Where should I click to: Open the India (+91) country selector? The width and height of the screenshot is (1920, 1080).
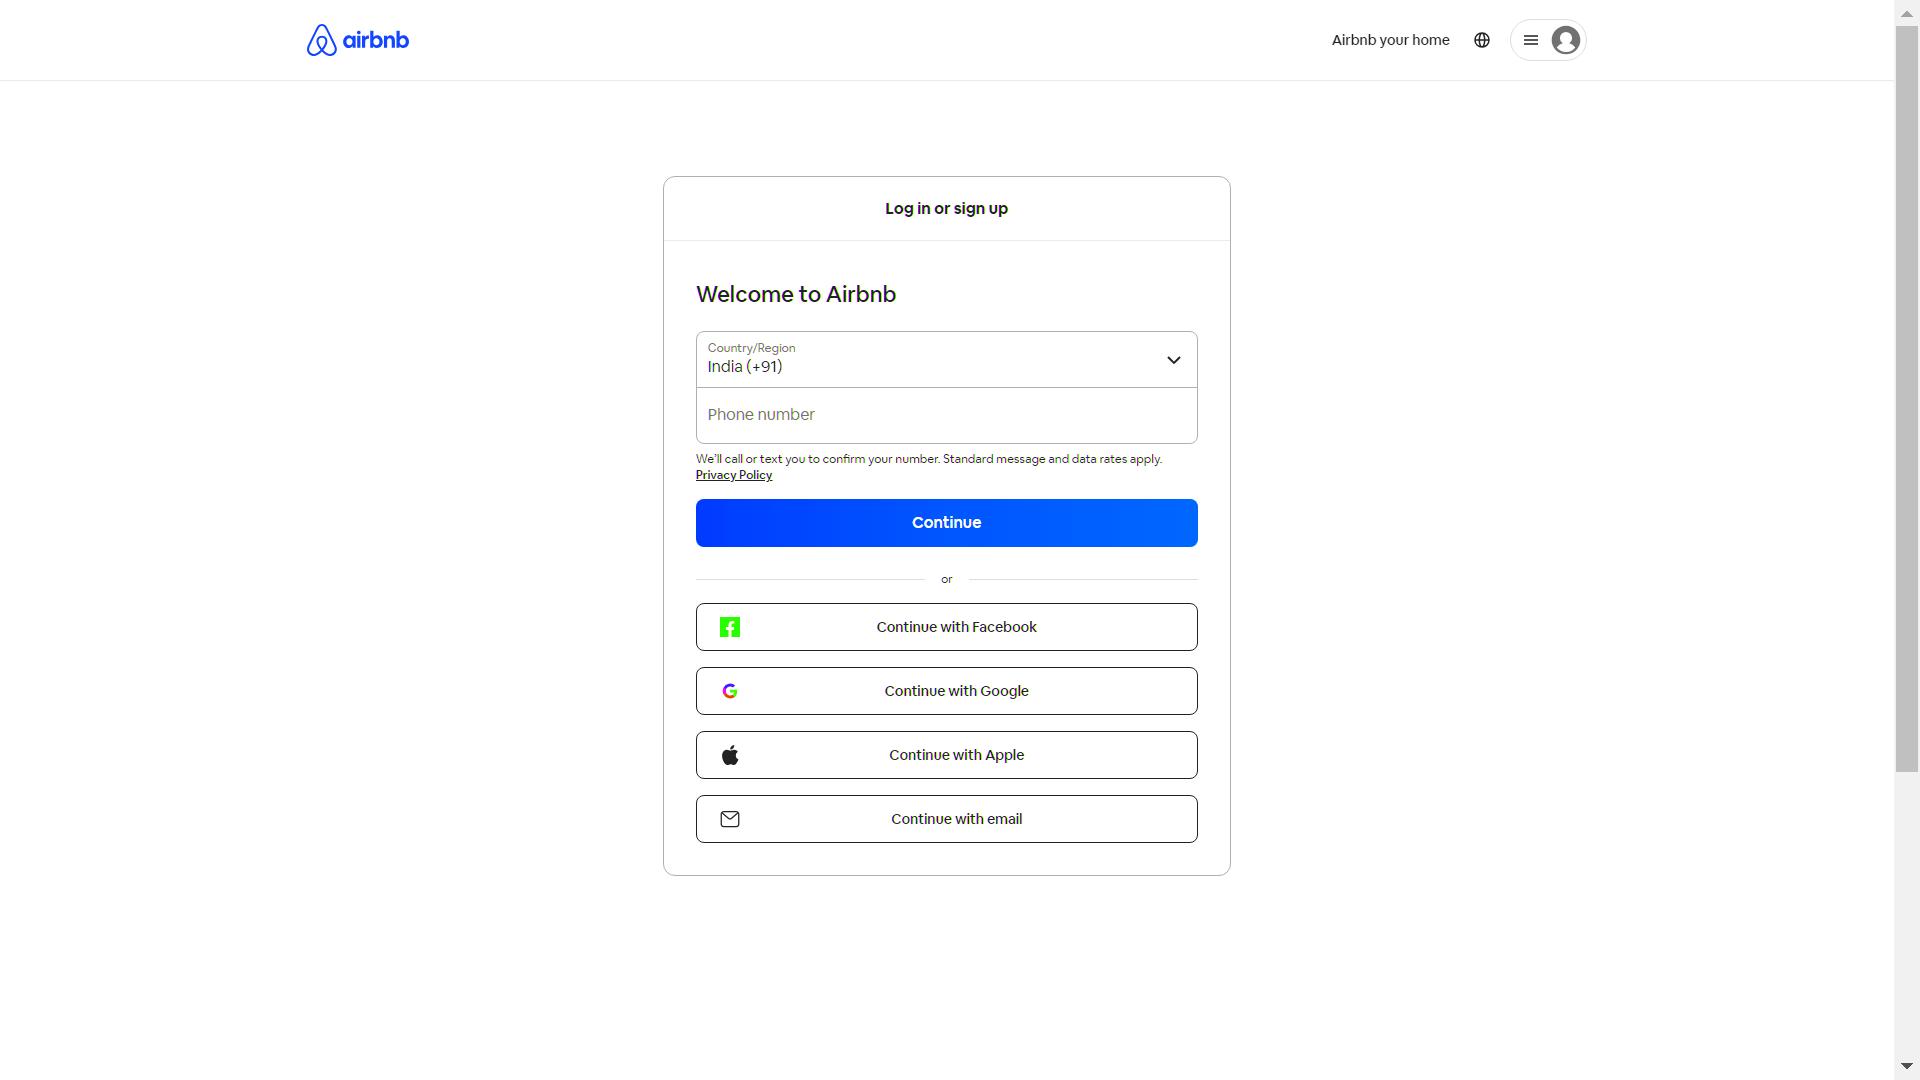946,360
